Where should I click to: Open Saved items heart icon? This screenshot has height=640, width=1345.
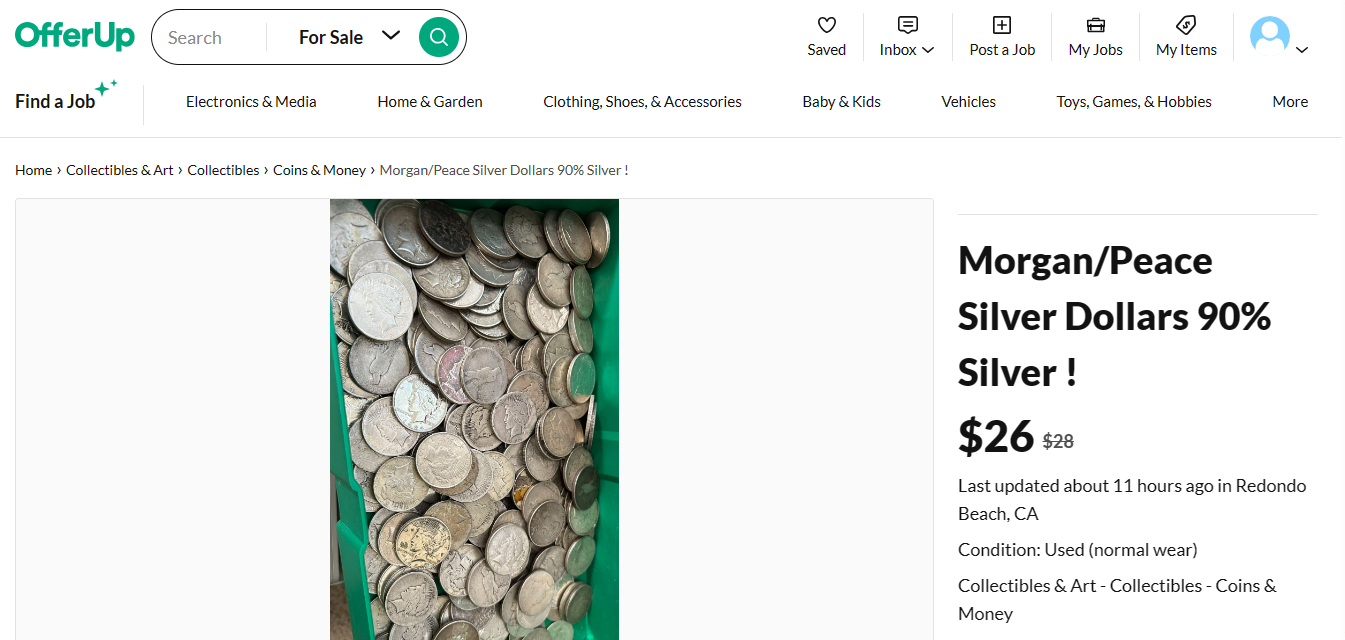[x=826, y=25]
